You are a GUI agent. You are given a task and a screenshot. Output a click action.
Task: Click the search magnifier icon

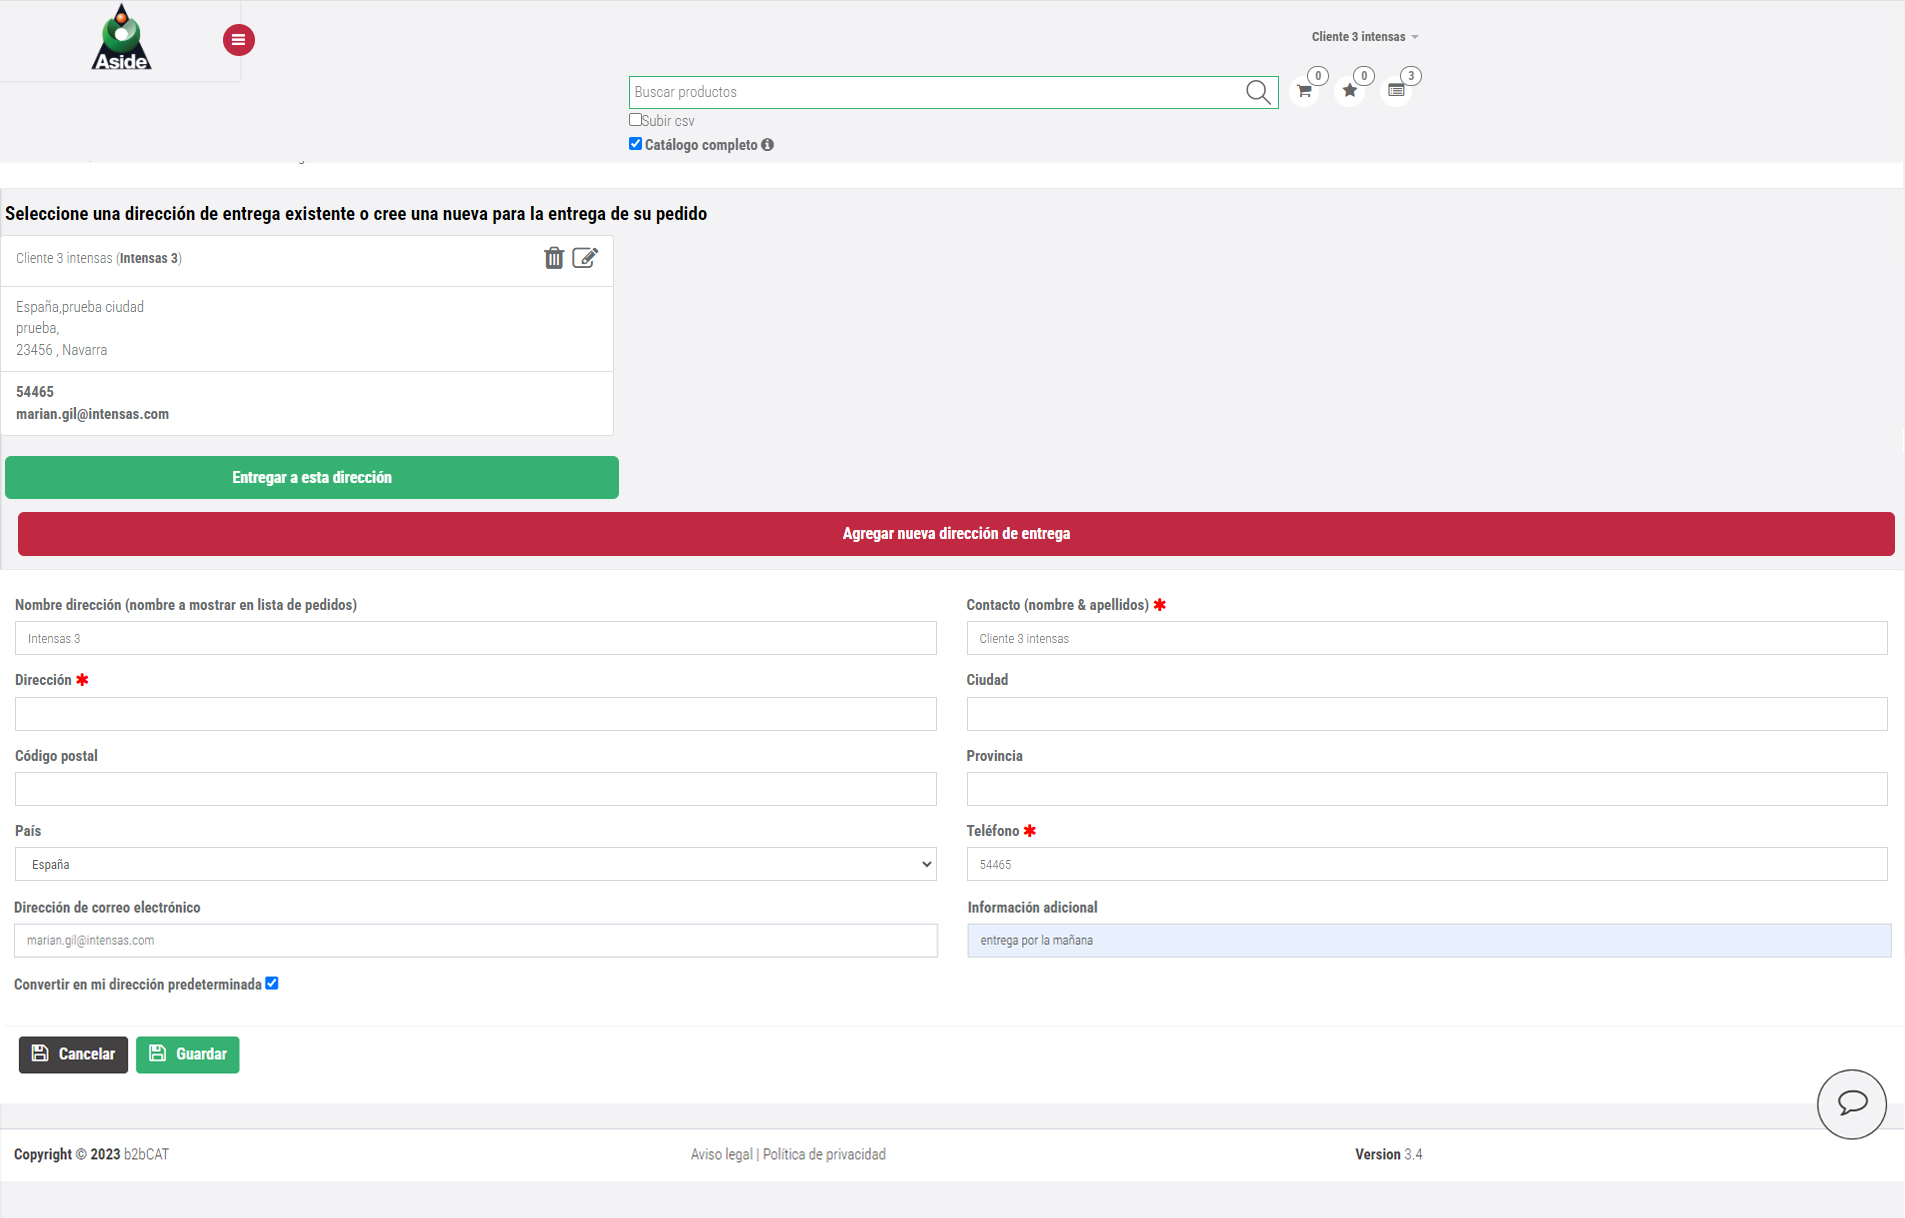[1257, 92]
